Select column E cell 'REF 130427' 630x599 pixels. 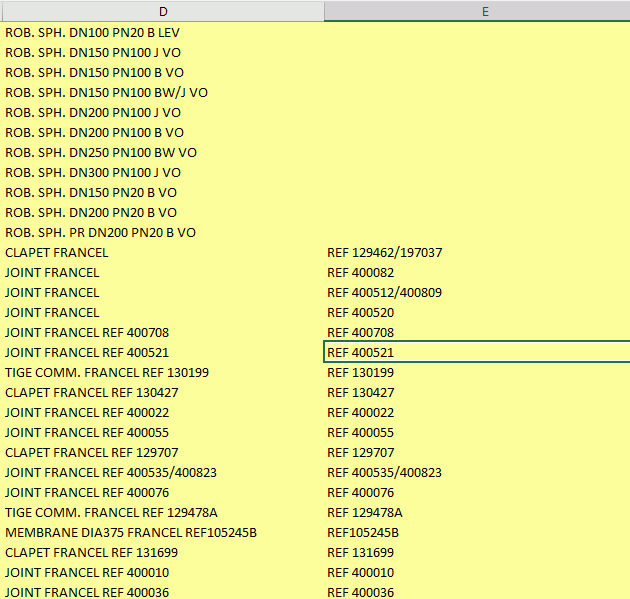pos(477,393)
